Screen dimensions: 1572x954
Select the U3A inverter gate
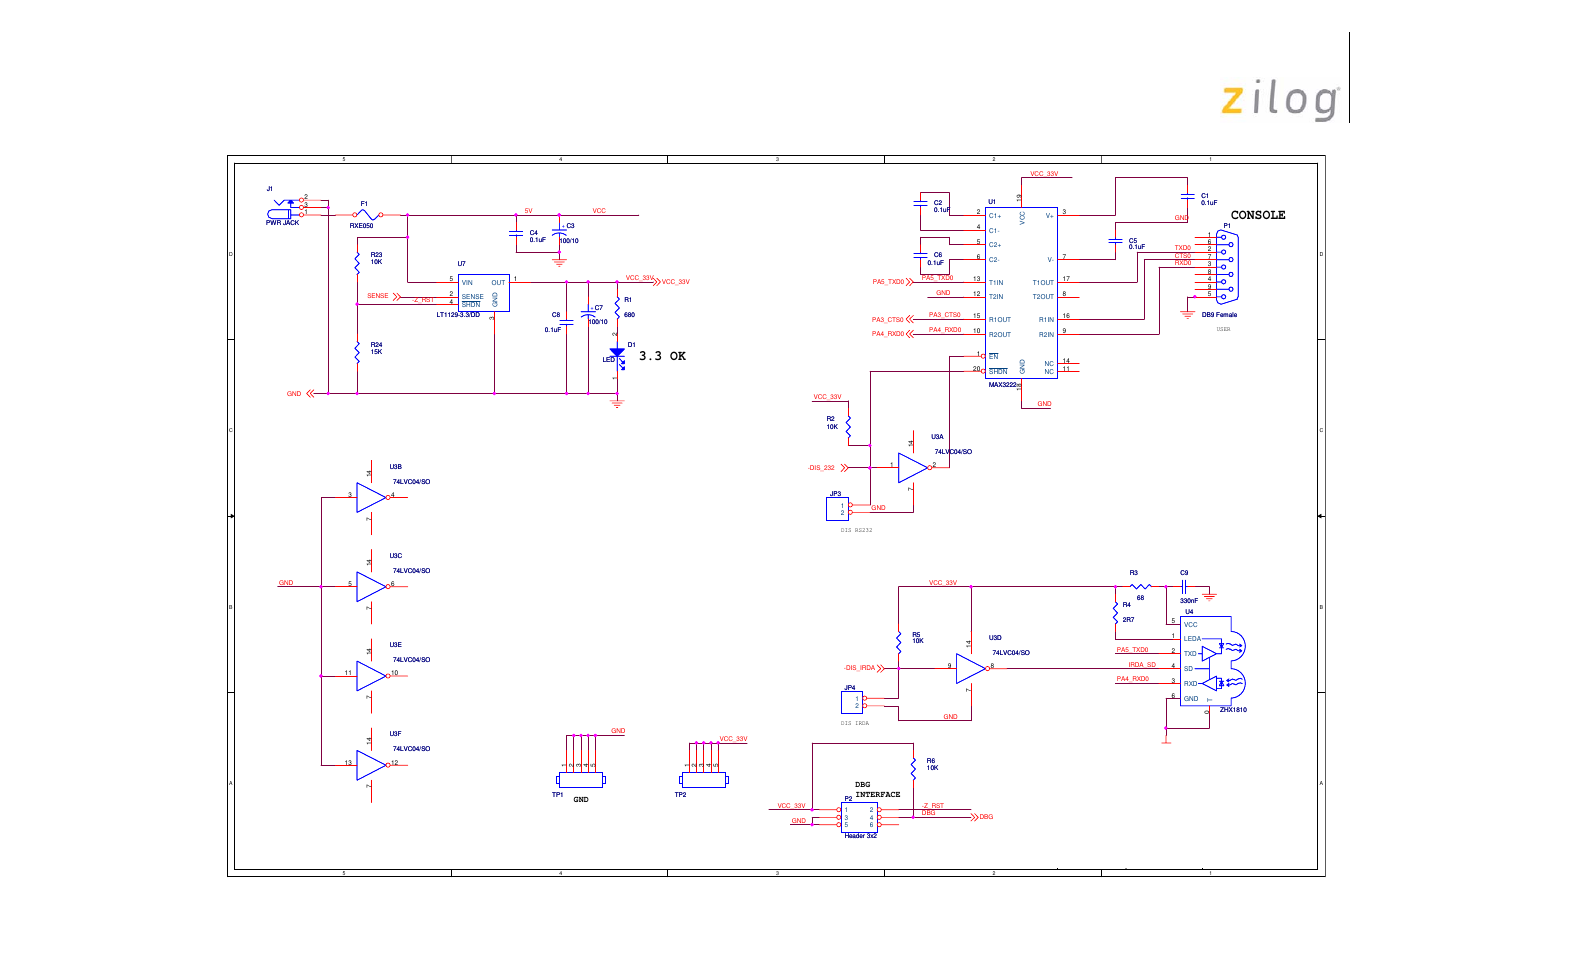[914, 467]
